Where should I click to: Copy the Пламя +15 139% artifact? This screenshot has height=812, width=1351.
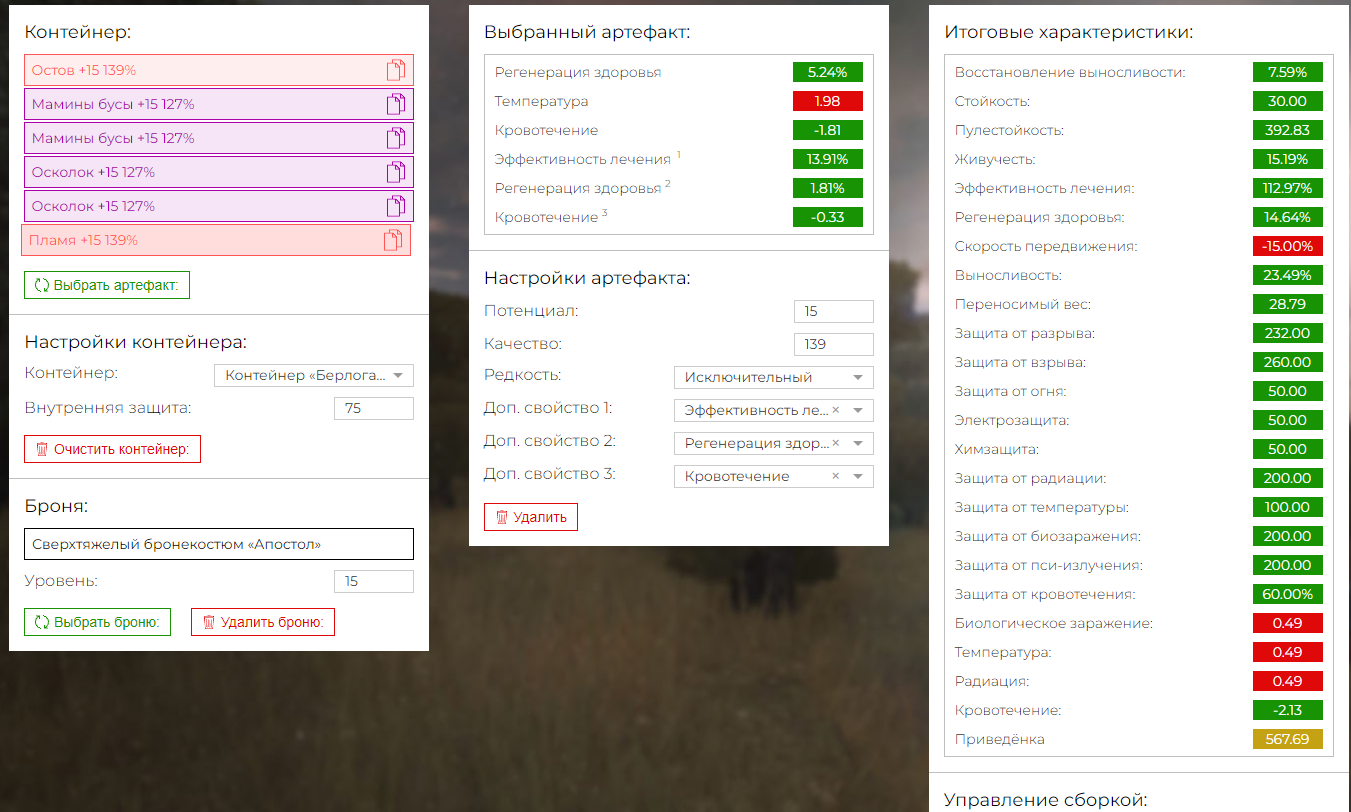(393, 240)
